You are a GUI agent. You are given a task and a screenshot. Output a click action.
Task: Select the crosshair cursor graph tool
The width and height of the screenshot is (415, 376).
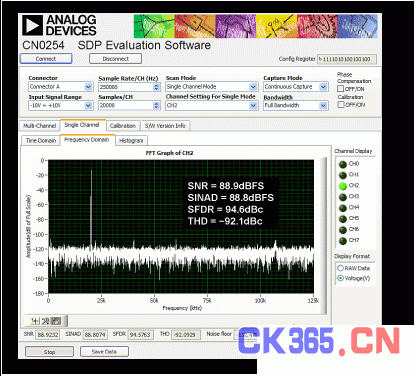pos(35,321)
